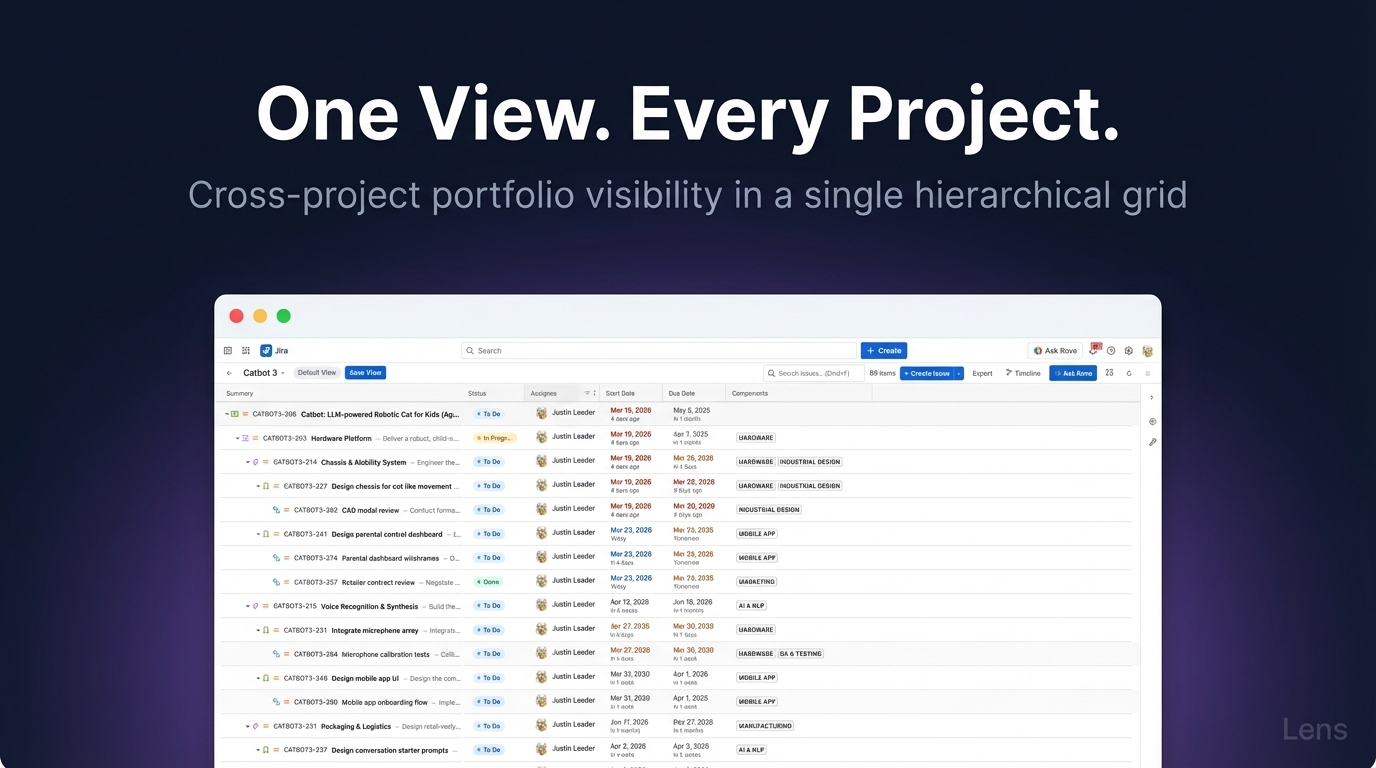Expand the collapsed right sidebar with the chevron

tap(1151, 396)
